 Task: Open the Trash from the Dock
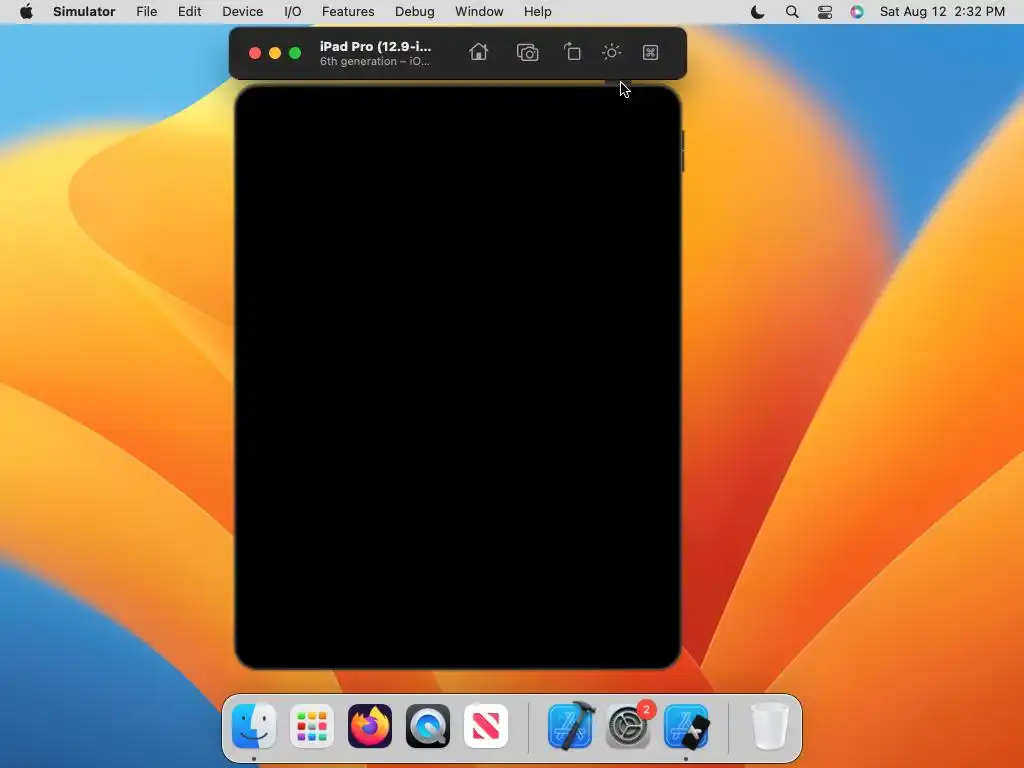click(x=770, y=726)
